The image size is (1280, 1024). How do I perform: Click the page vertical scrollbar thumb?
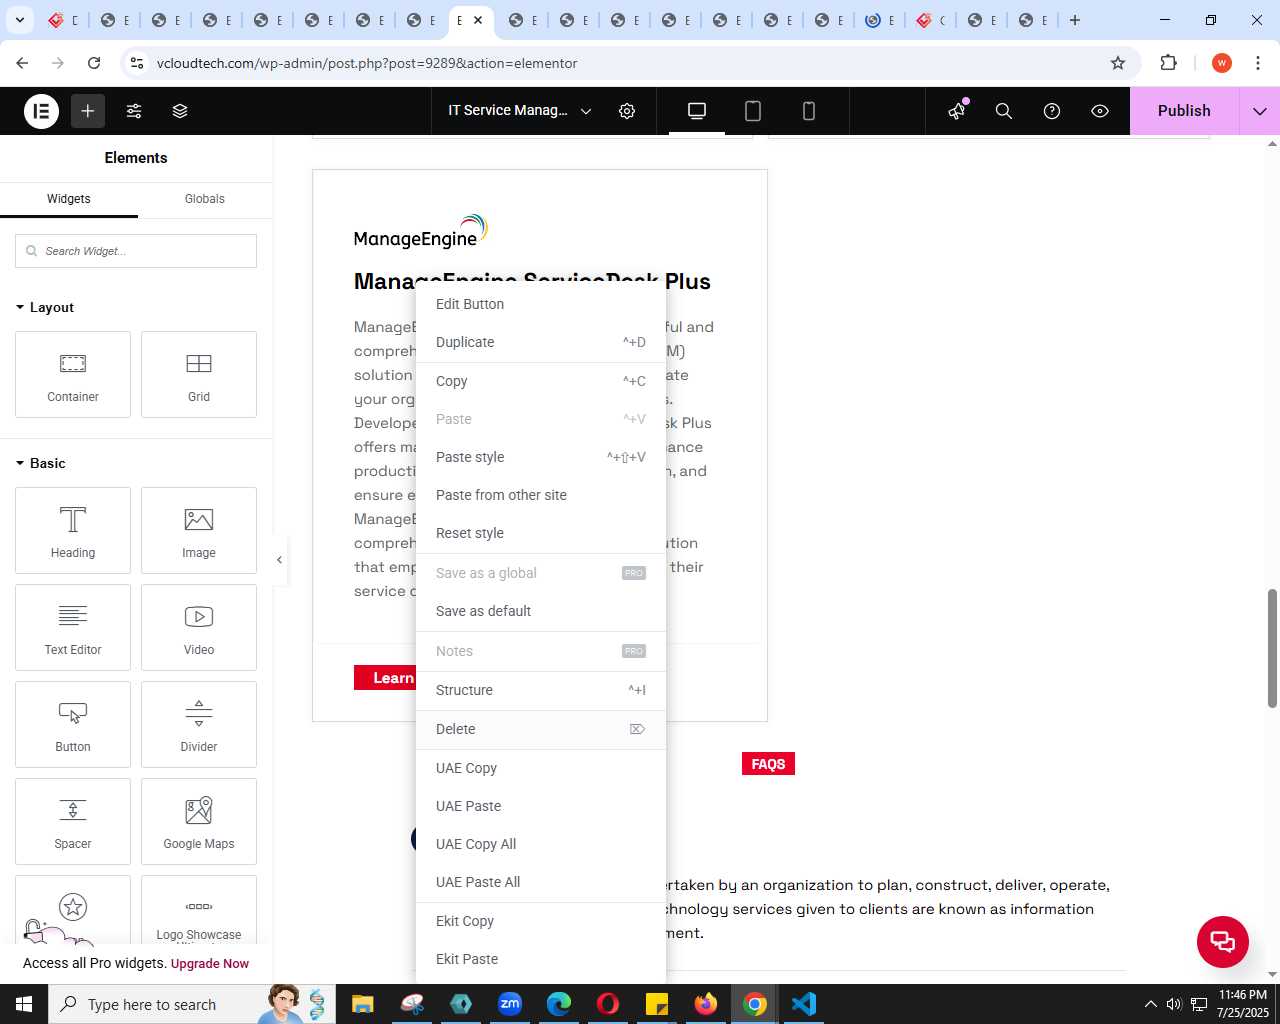1272,648
